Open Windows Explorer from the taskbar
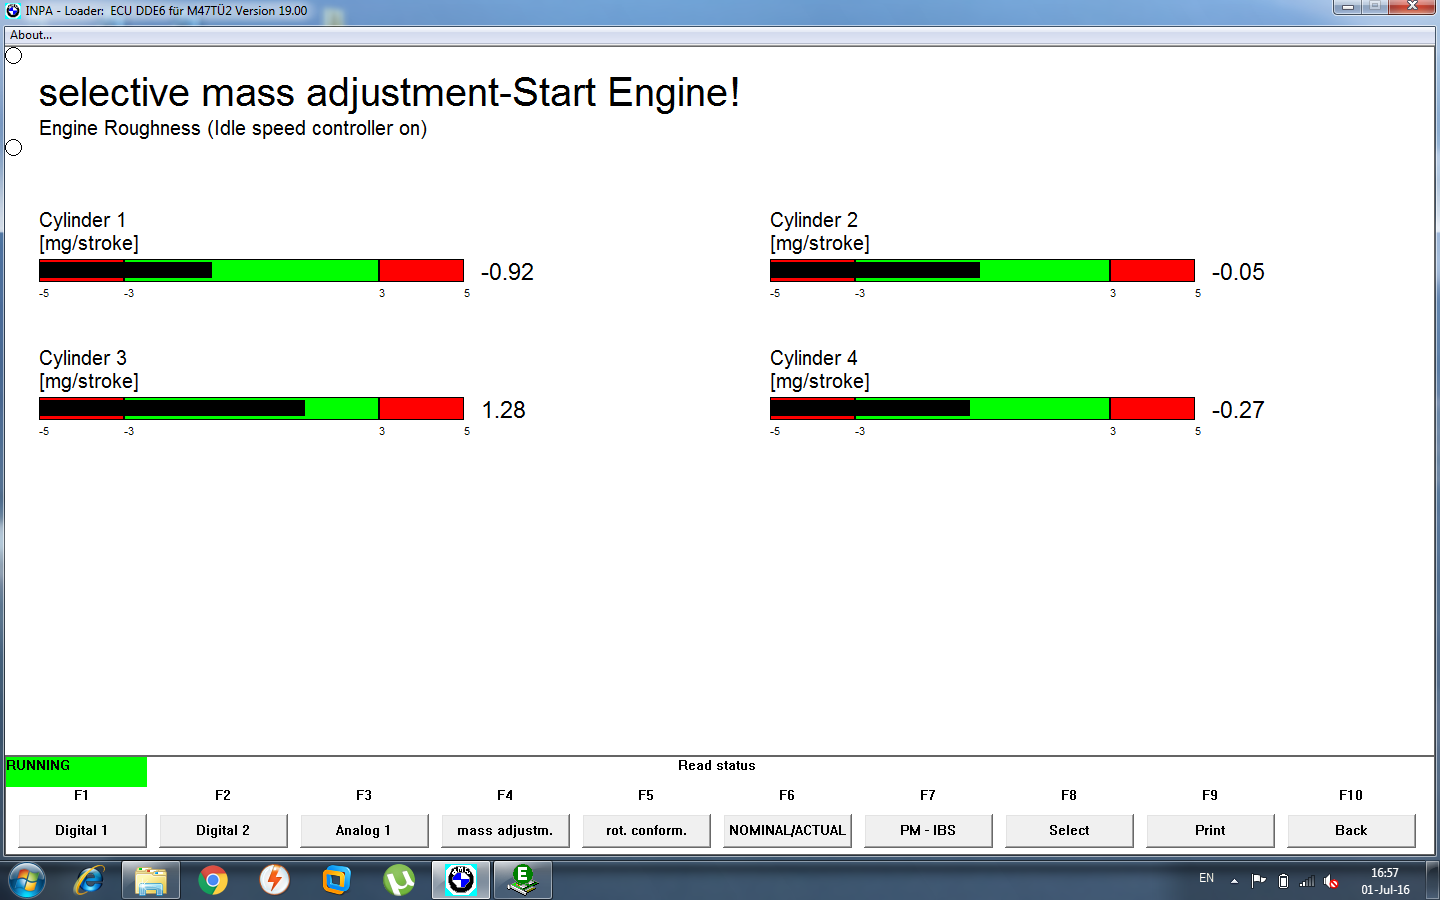Screen dimensions: 1440x900 click(x=150, y=880)
